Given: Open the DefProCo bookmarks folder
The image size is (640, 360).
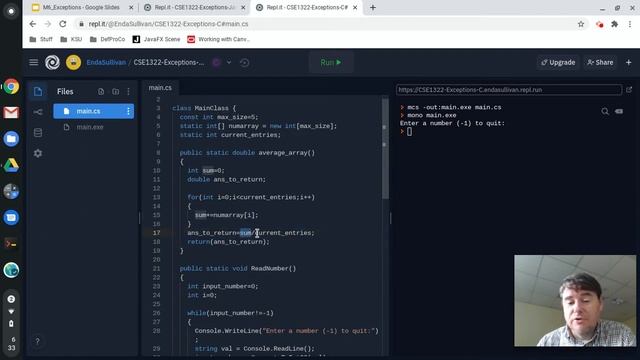Looking at the screenshot, I should click(107, 39).
